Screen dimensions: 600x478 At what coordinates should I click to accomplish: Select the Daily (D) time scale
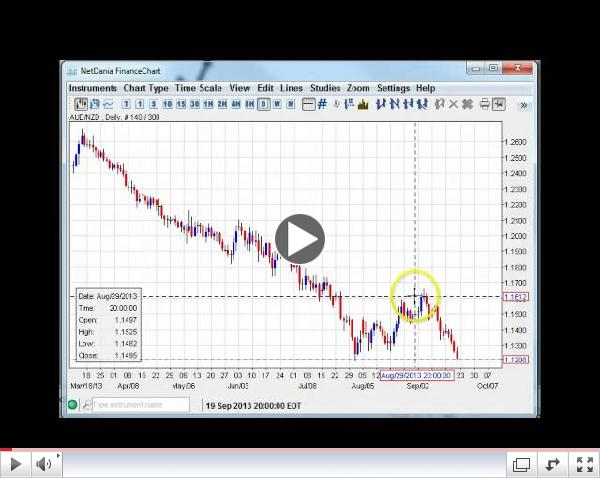[x=264, y=104]
